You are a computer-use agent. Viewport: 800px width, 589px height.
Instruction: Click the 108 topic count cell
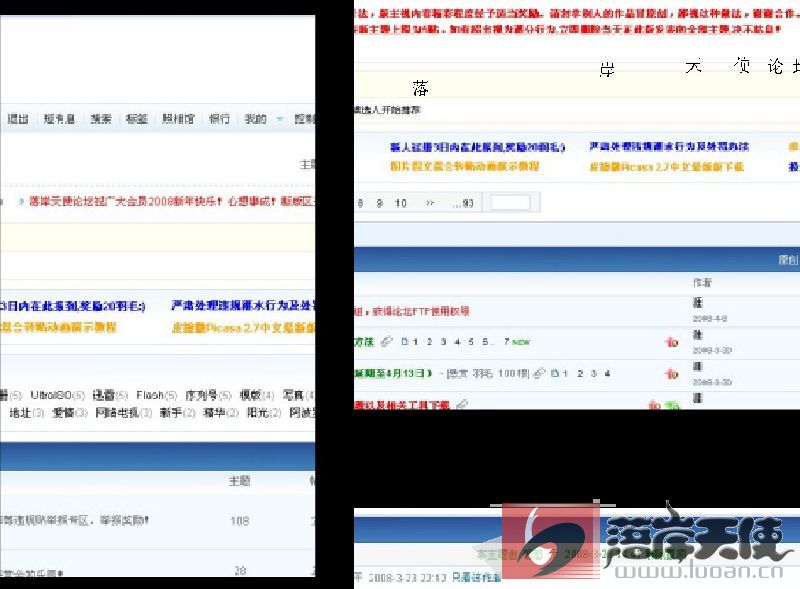(x=239, y=521)
